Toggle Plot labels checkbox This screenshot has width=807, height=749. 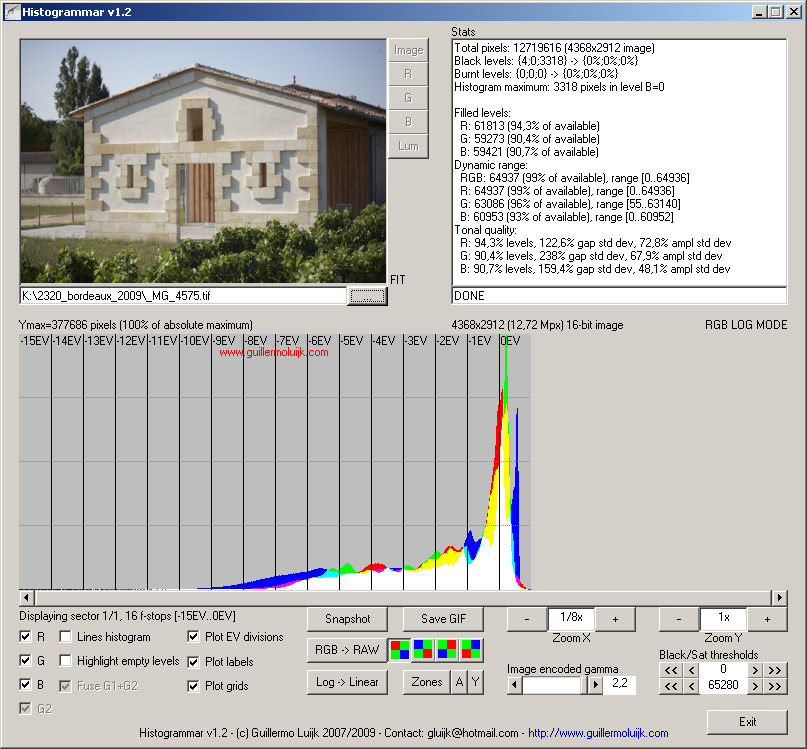[193, 661]
